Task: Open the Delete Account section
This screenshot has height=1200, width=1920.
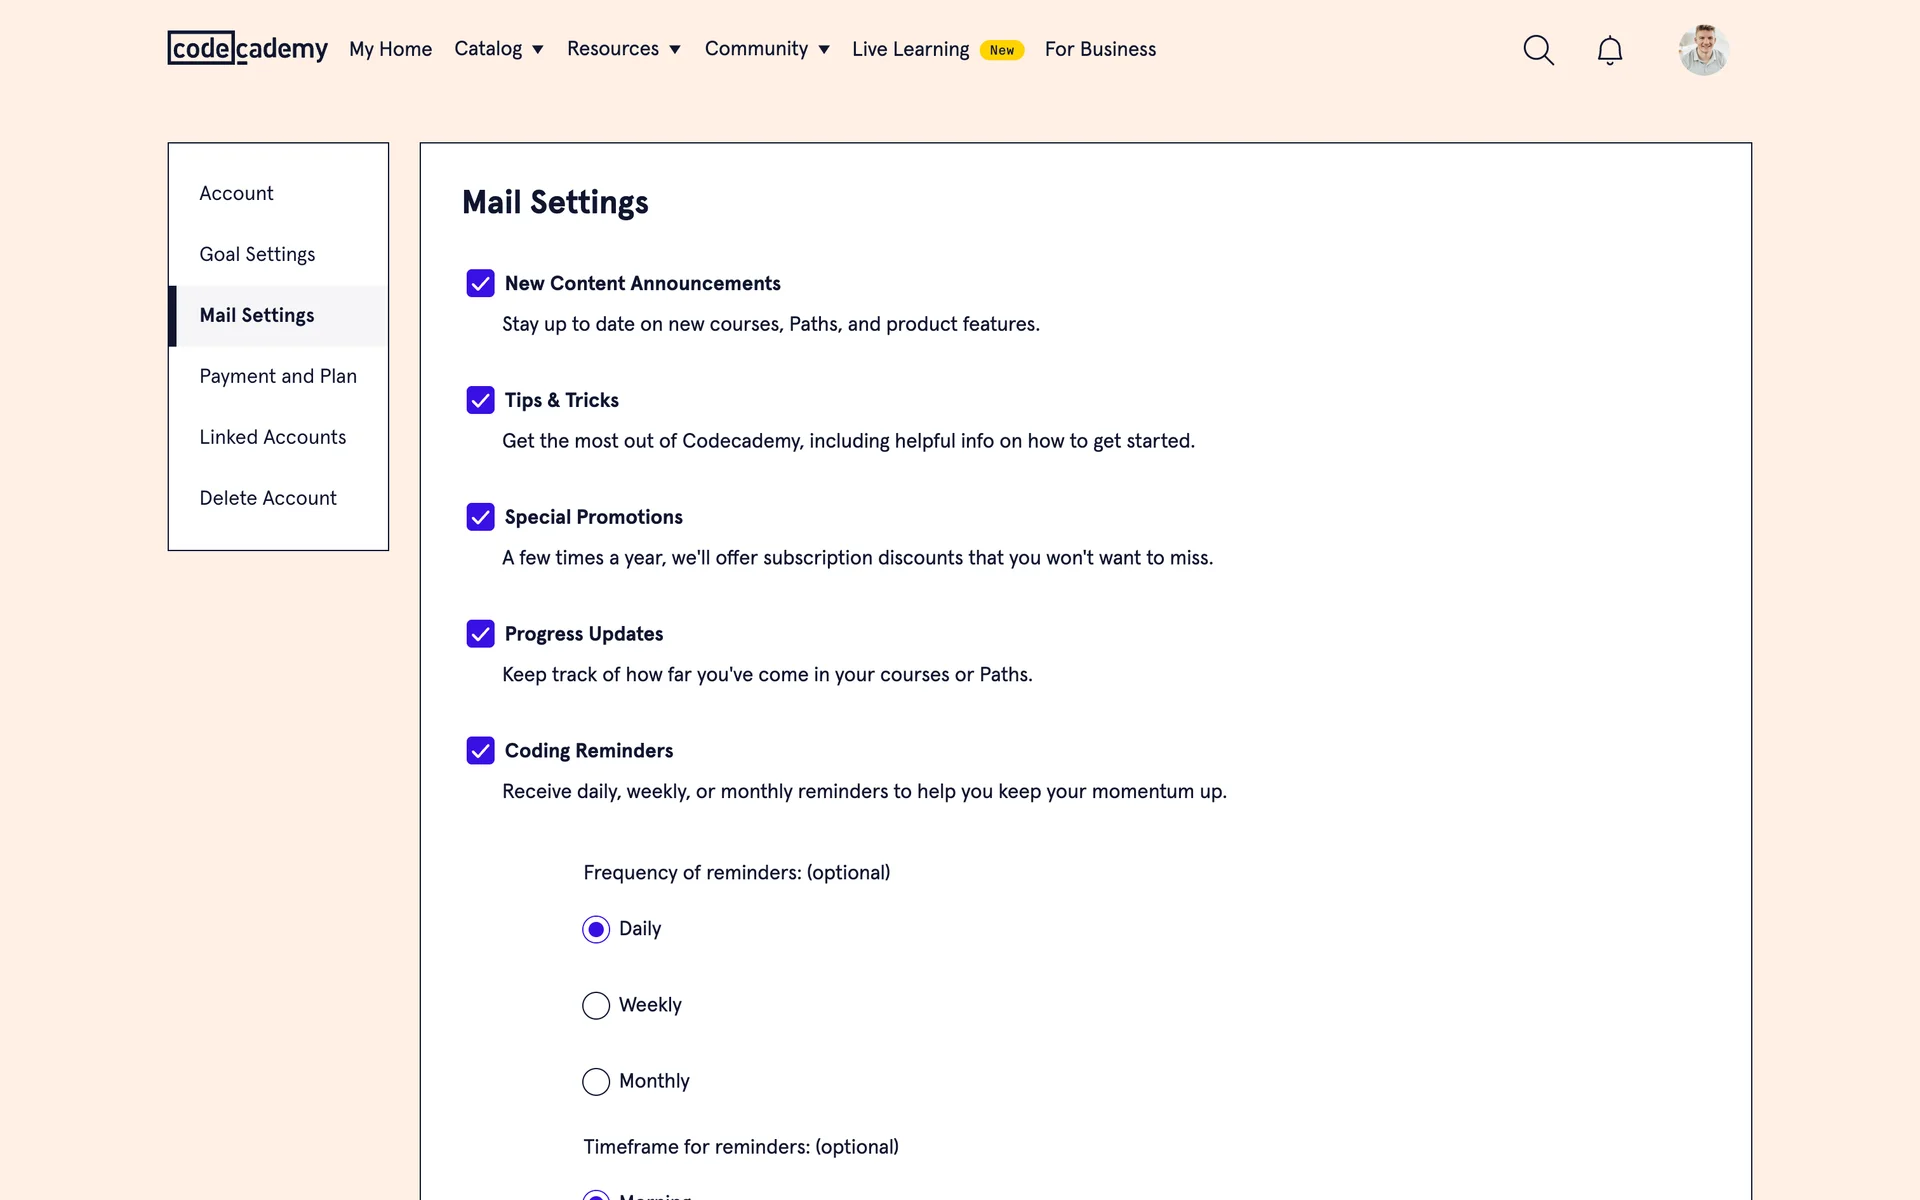Action: click(267, 498)
